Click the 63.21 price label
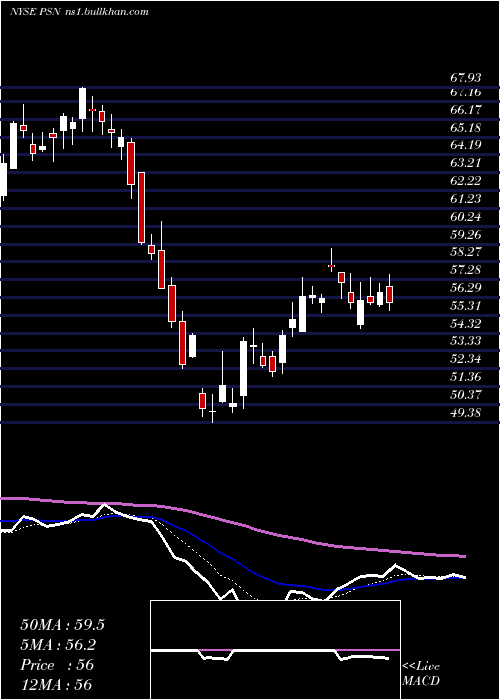500x700 pixels. [466, 162]
